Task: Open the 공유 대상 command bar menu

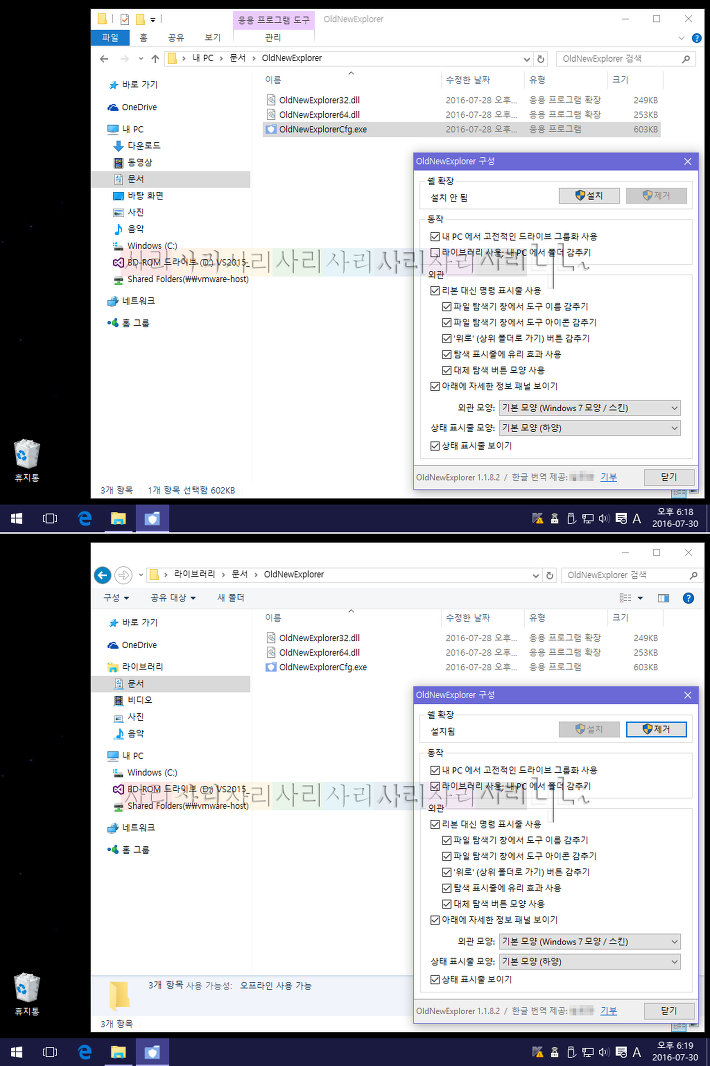Action: pos(173,598)
